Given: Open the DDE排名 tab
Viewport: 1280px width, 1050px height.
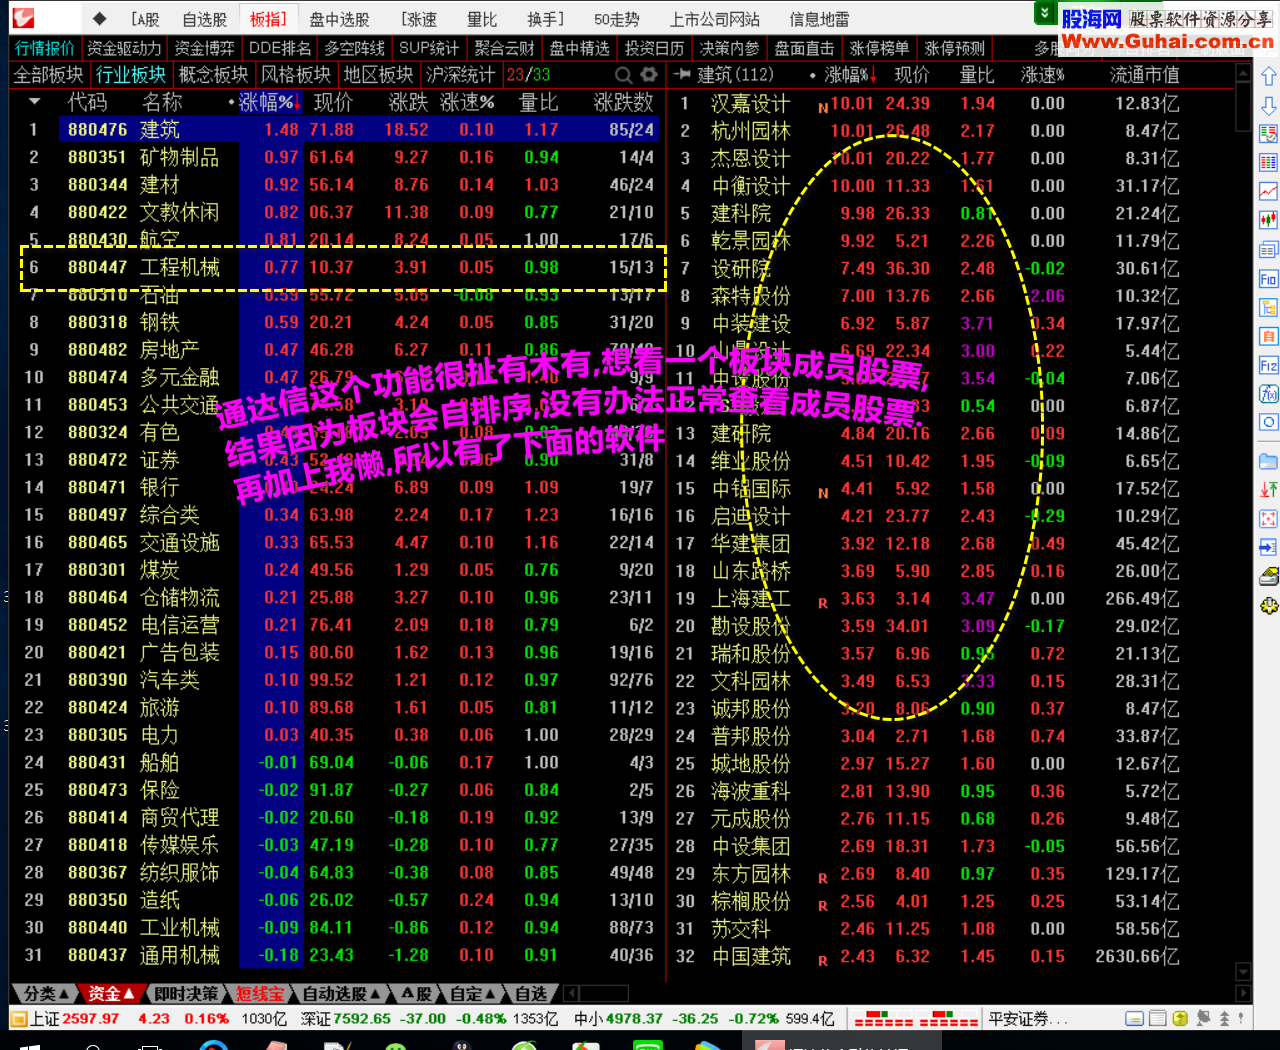Looking at the screenshot, I should [x=279, y=48].
